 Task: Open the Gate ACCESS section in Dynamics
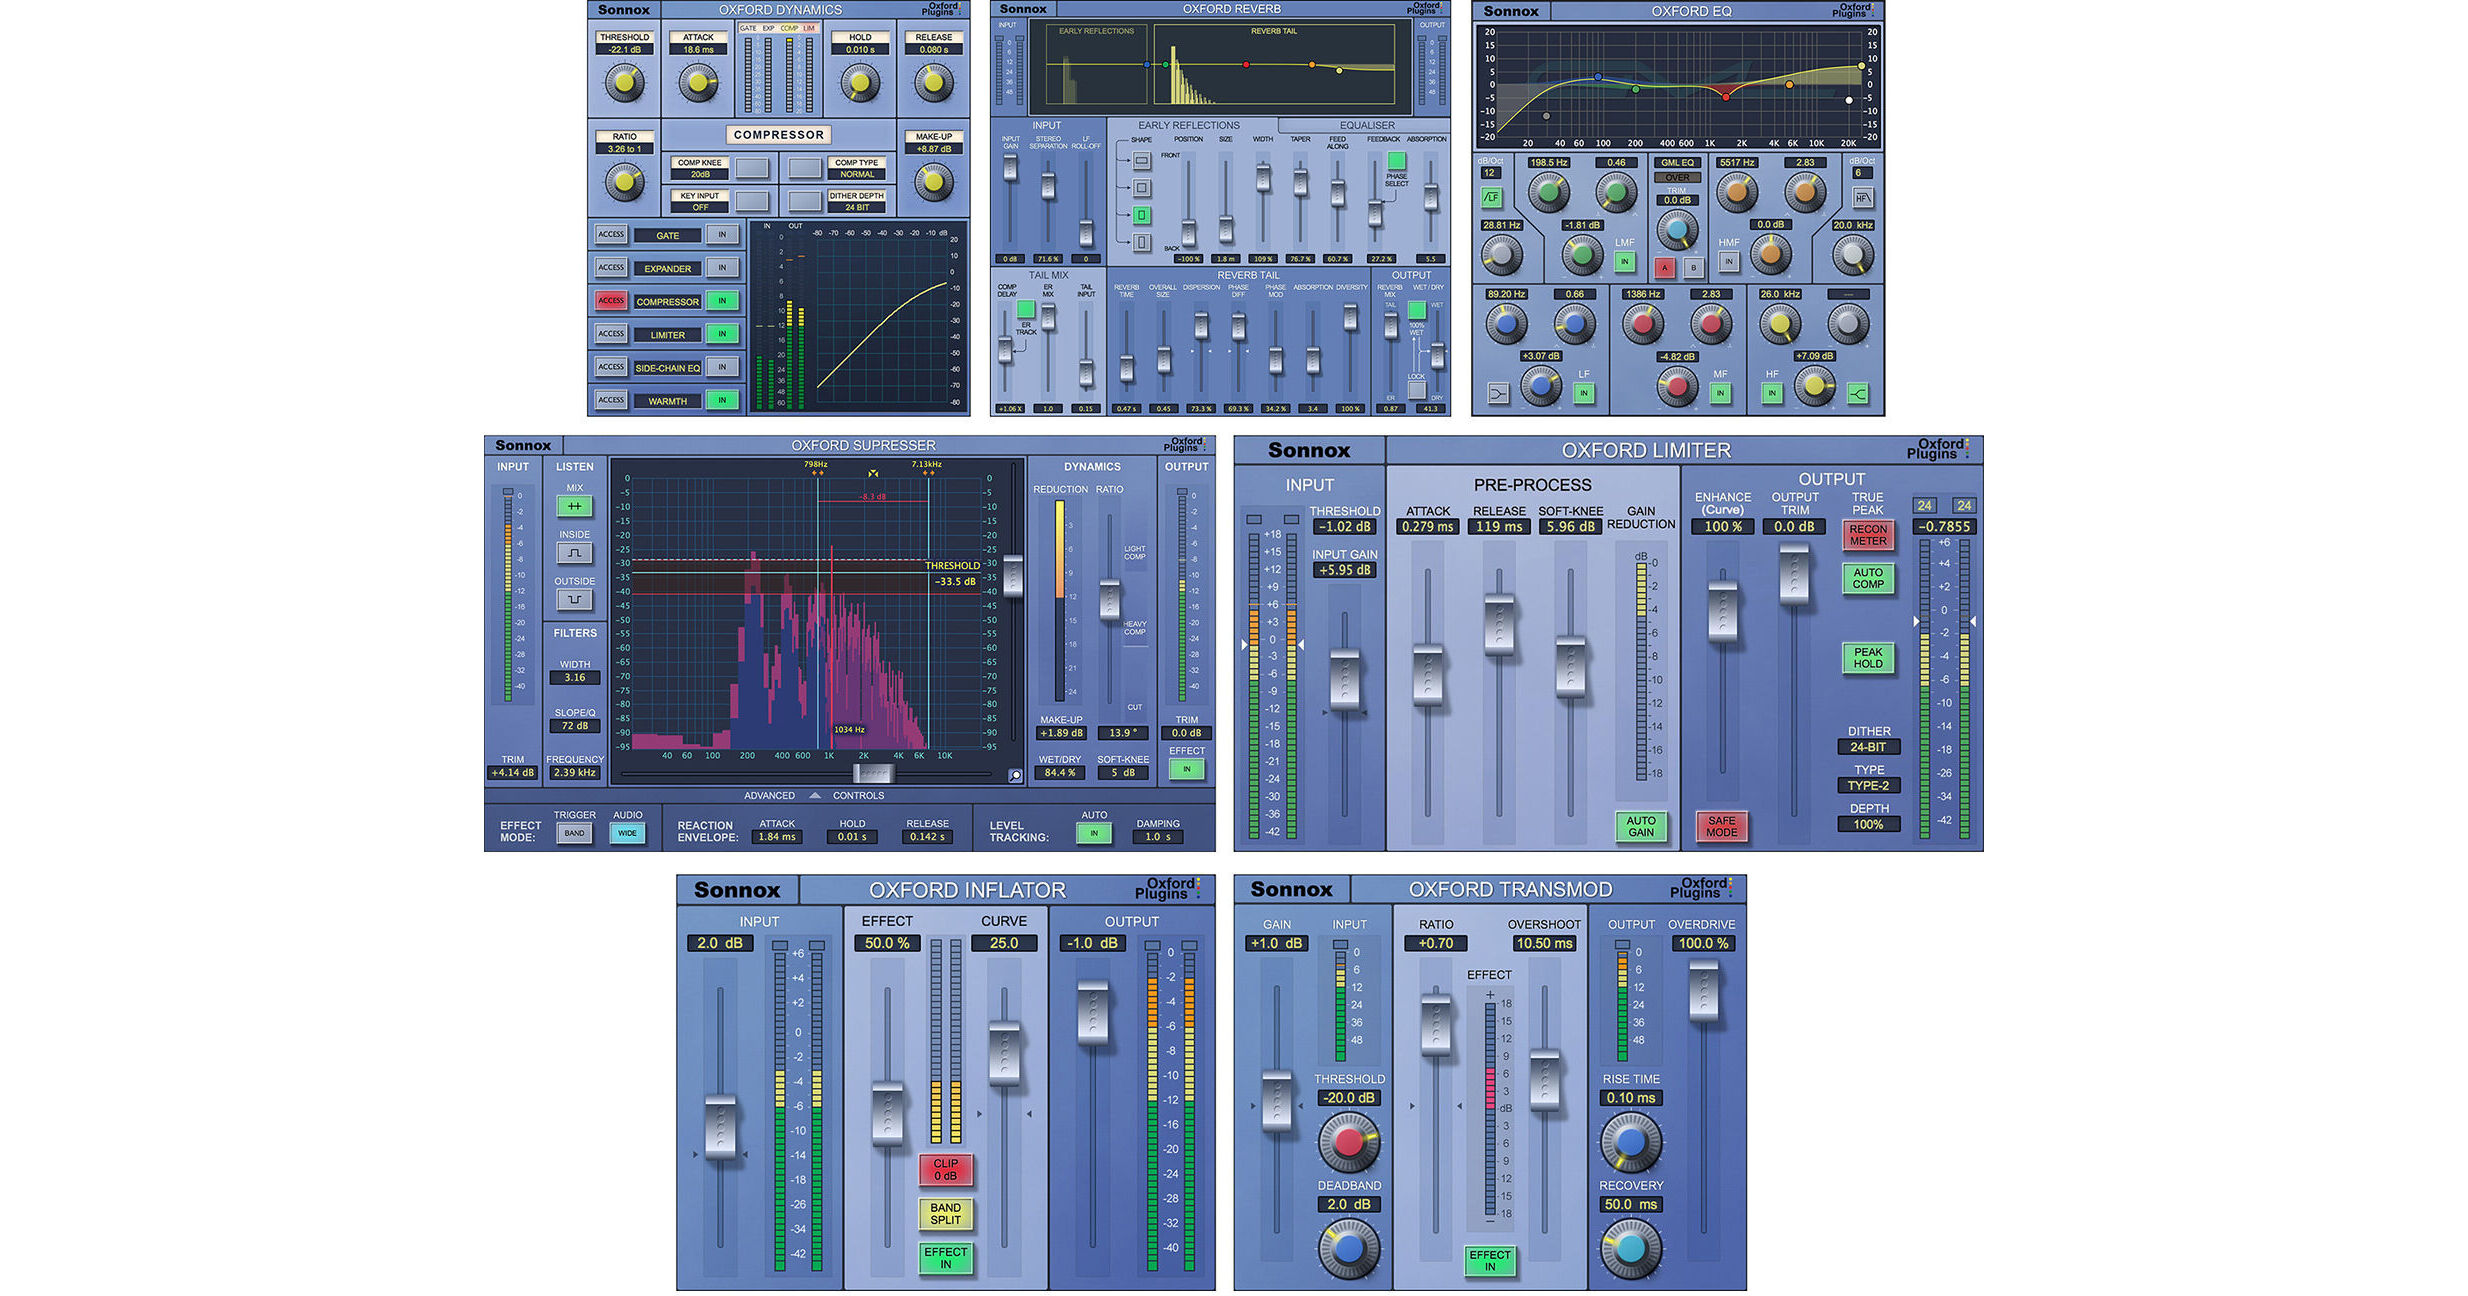(x=611, y=235)
